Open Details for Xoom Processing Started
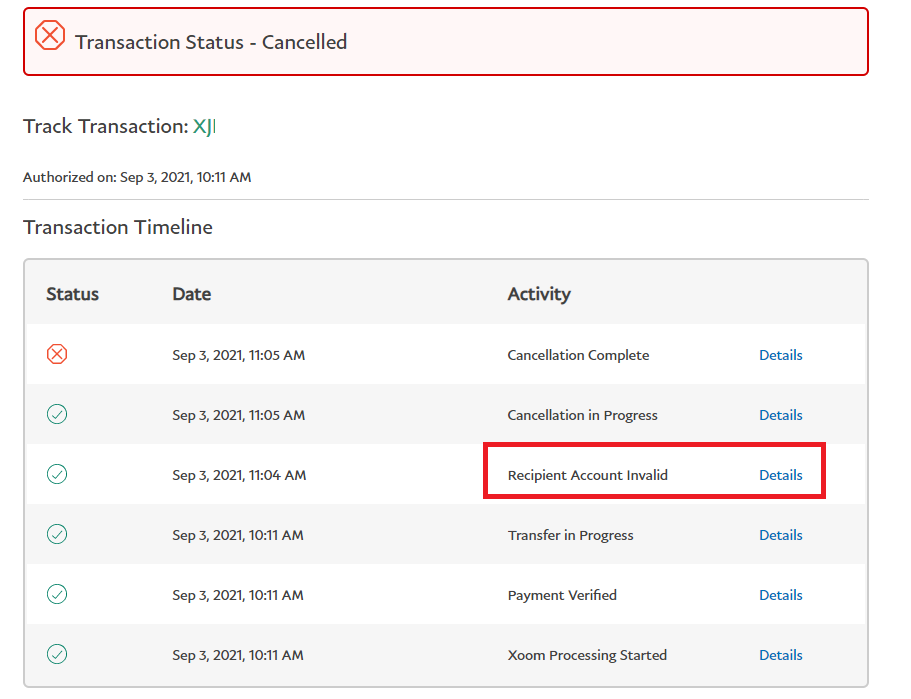This screenshot has width=911, height=699. point(780,655)
